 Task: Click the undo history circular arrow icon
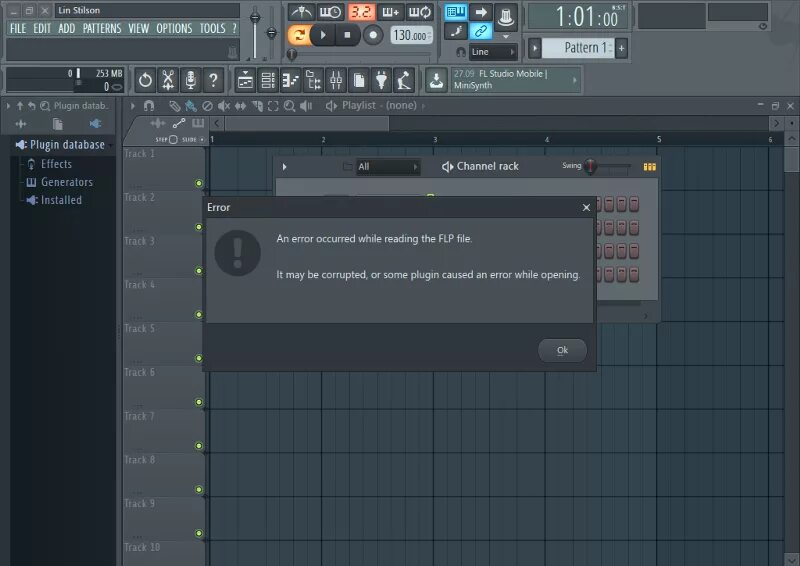(145, 80)
